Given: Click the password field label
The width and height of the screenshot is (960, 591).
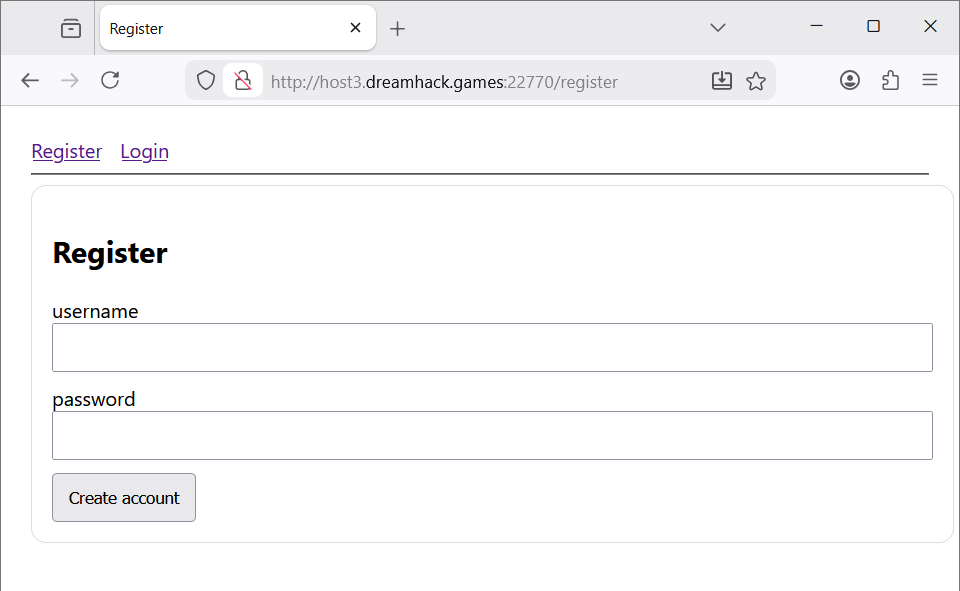Looking at the screenshot, I should [94, 399].
